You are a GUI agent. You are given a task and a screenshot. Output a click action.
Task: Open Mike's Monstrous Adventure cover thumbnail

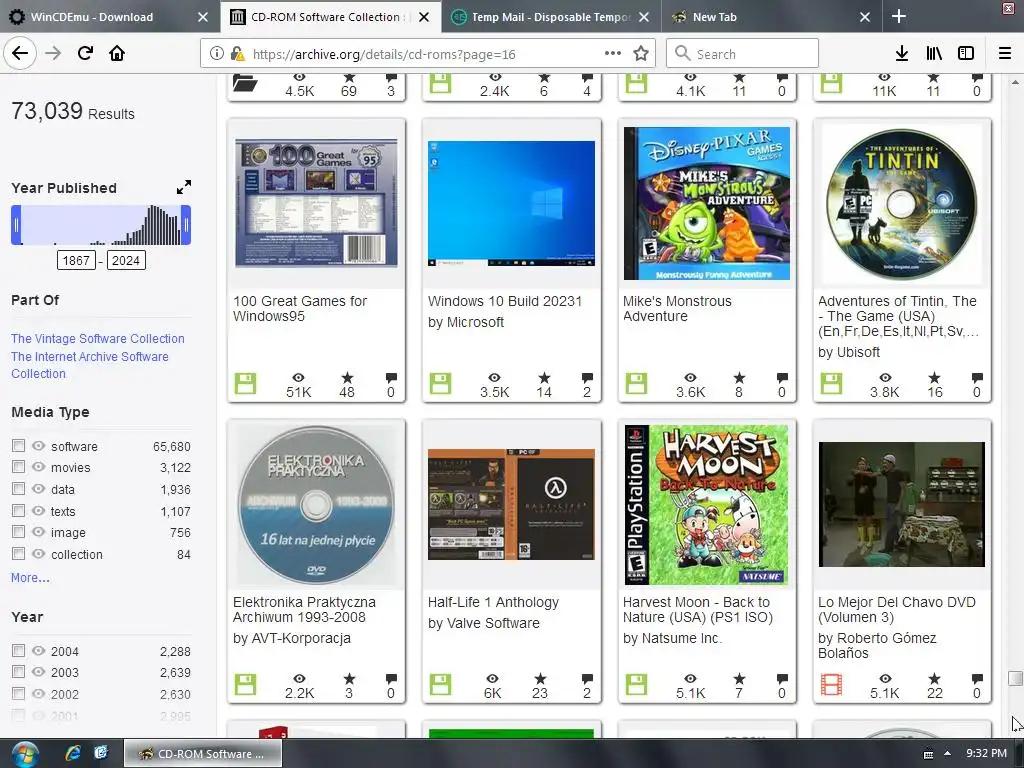click(707, 203)
